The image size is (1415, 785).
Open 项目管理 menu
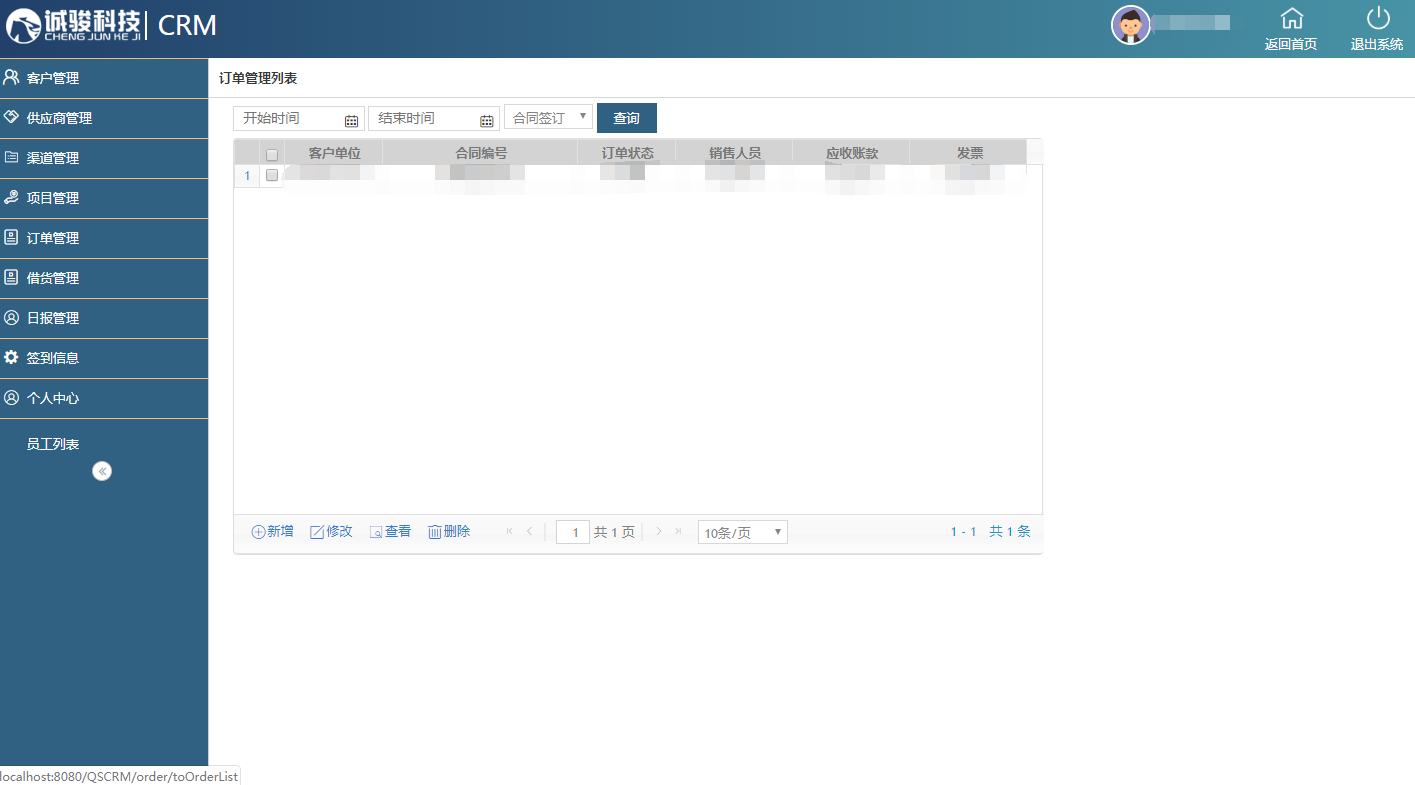click(104, 198)
